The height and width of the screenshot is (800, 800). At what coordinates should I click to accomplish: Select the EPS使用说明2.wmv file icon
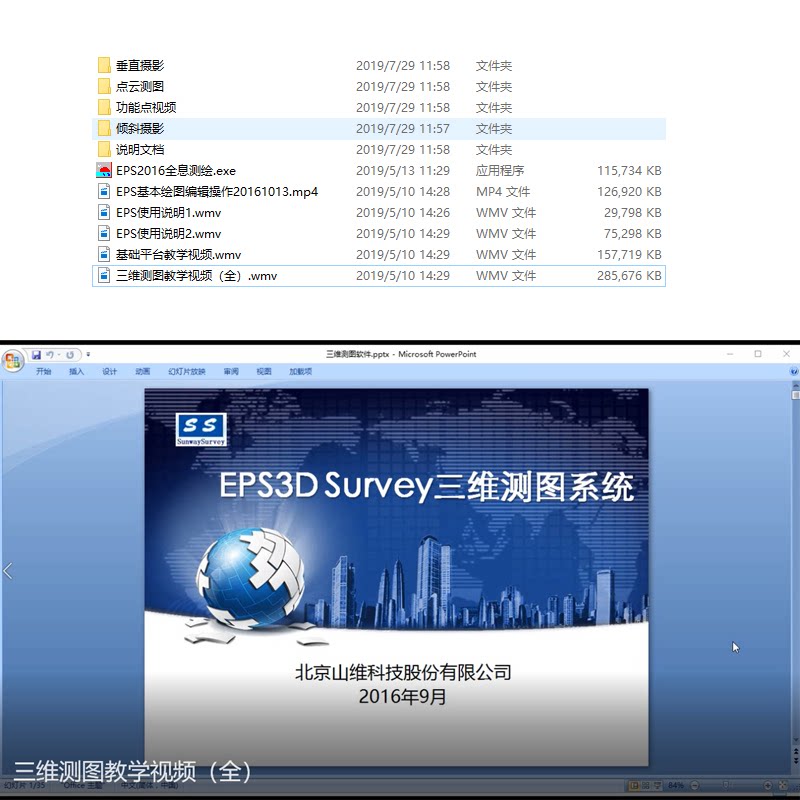pos(104,233)
